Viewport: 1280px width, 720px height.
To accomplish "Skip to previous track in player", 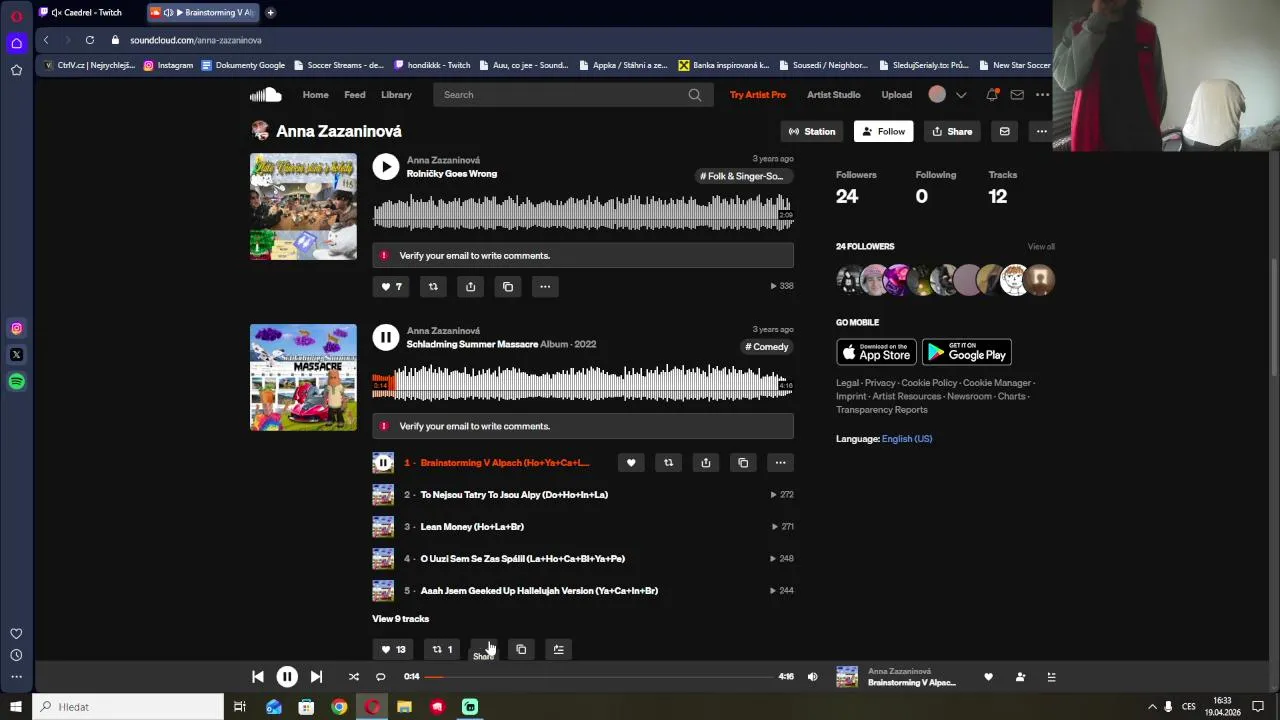I will click(258, 677).
